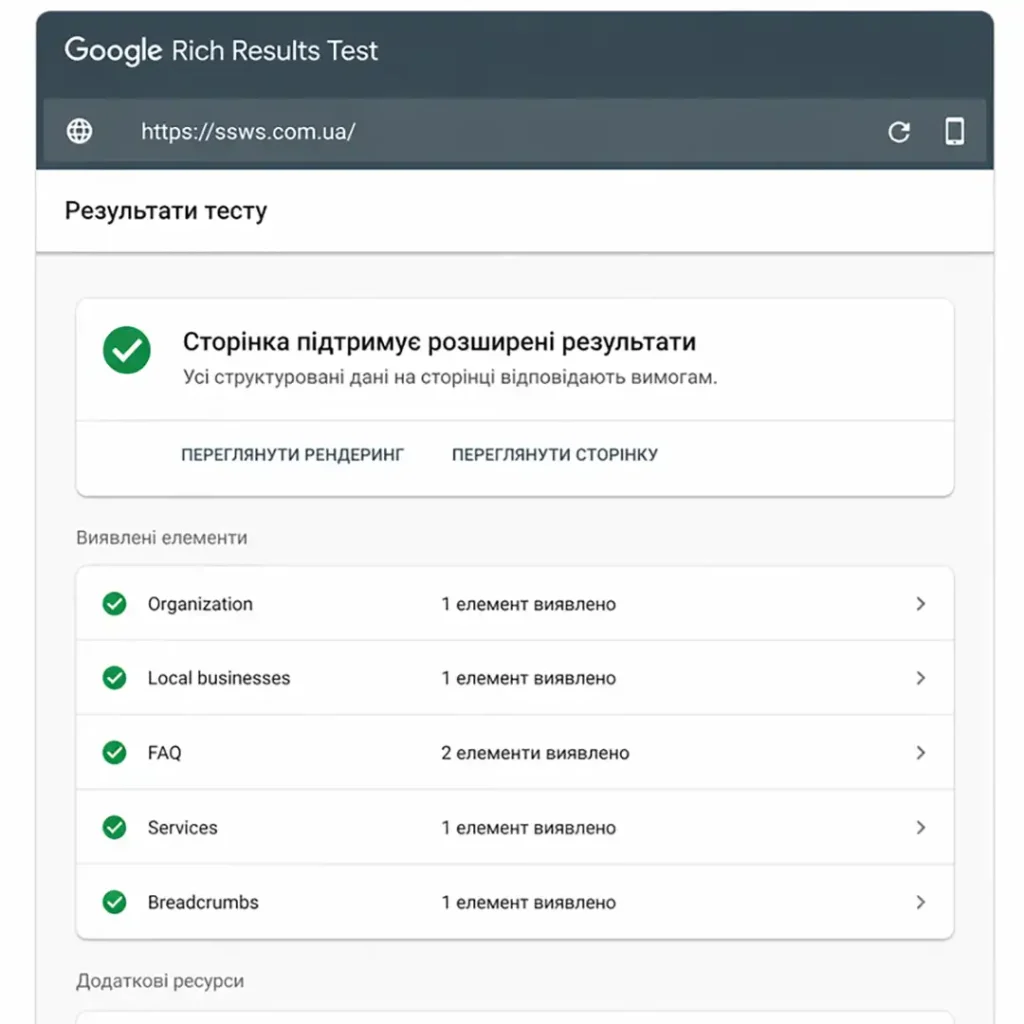Click '1 елемент виявлено' in Breadcrumbs row
This screenshot has width=1024, height=1024.
pyautogui.click(x=528, y=902)
